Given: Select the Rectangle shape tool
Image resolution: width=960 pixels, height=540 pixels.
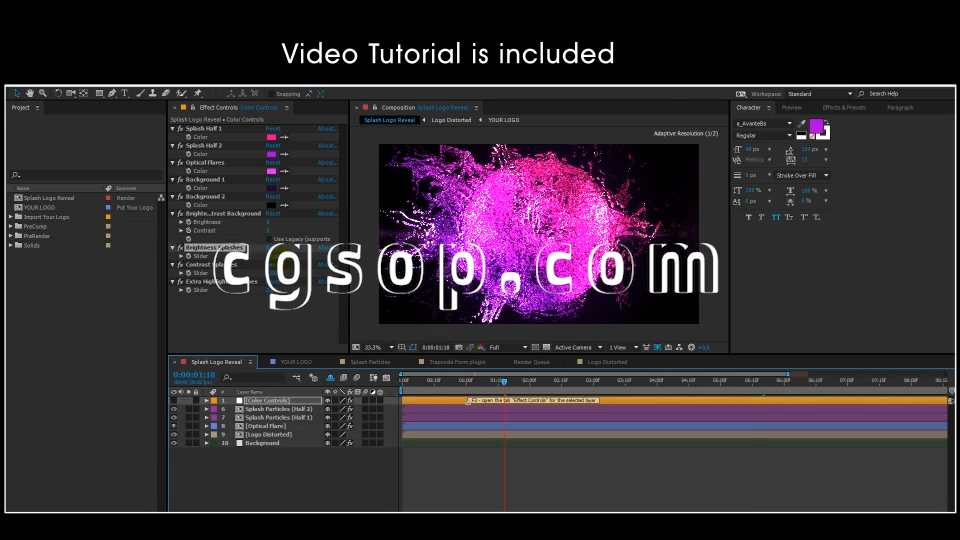Looking at the screenshot, I should coord(99,93).
